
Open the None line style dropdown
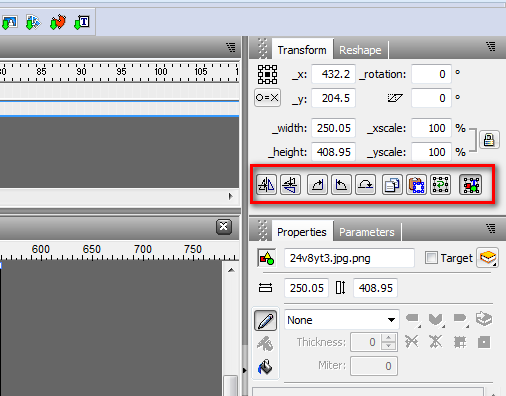point(342,320)
